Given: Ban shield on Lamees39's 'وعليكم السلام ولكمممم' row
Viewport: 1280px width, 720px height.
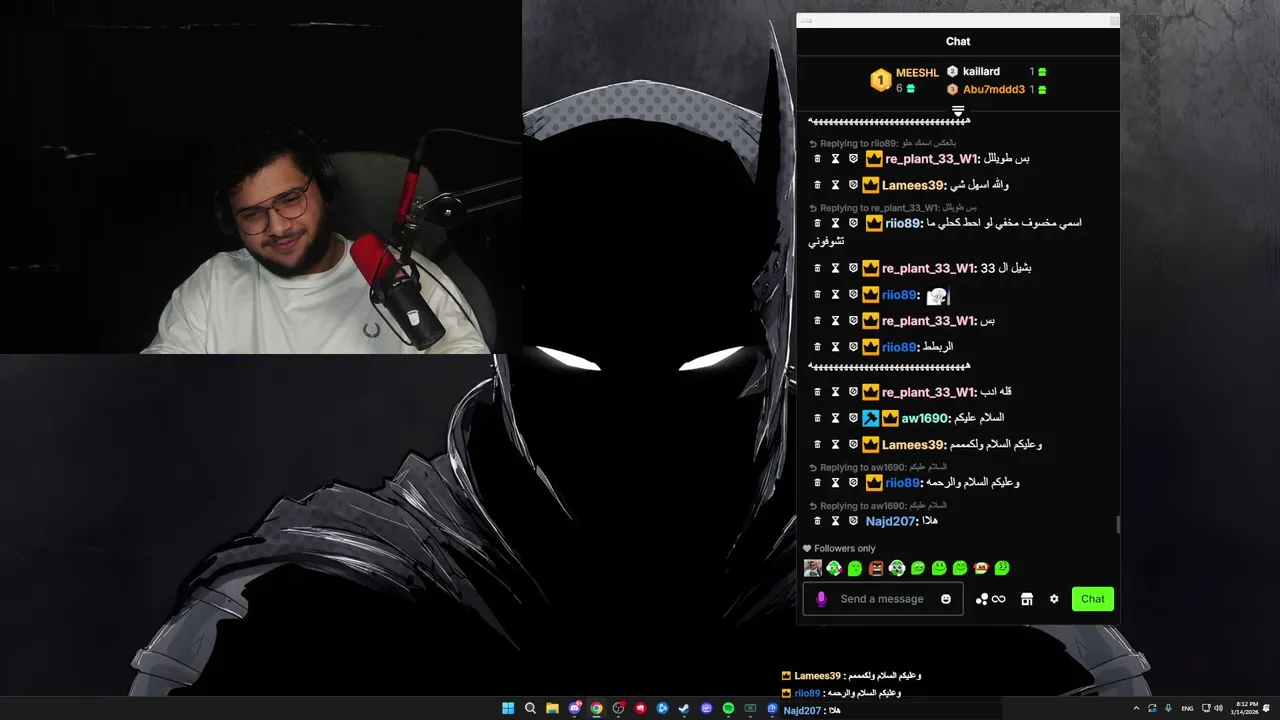Looking at the screenshot, I should pos(853,445).
